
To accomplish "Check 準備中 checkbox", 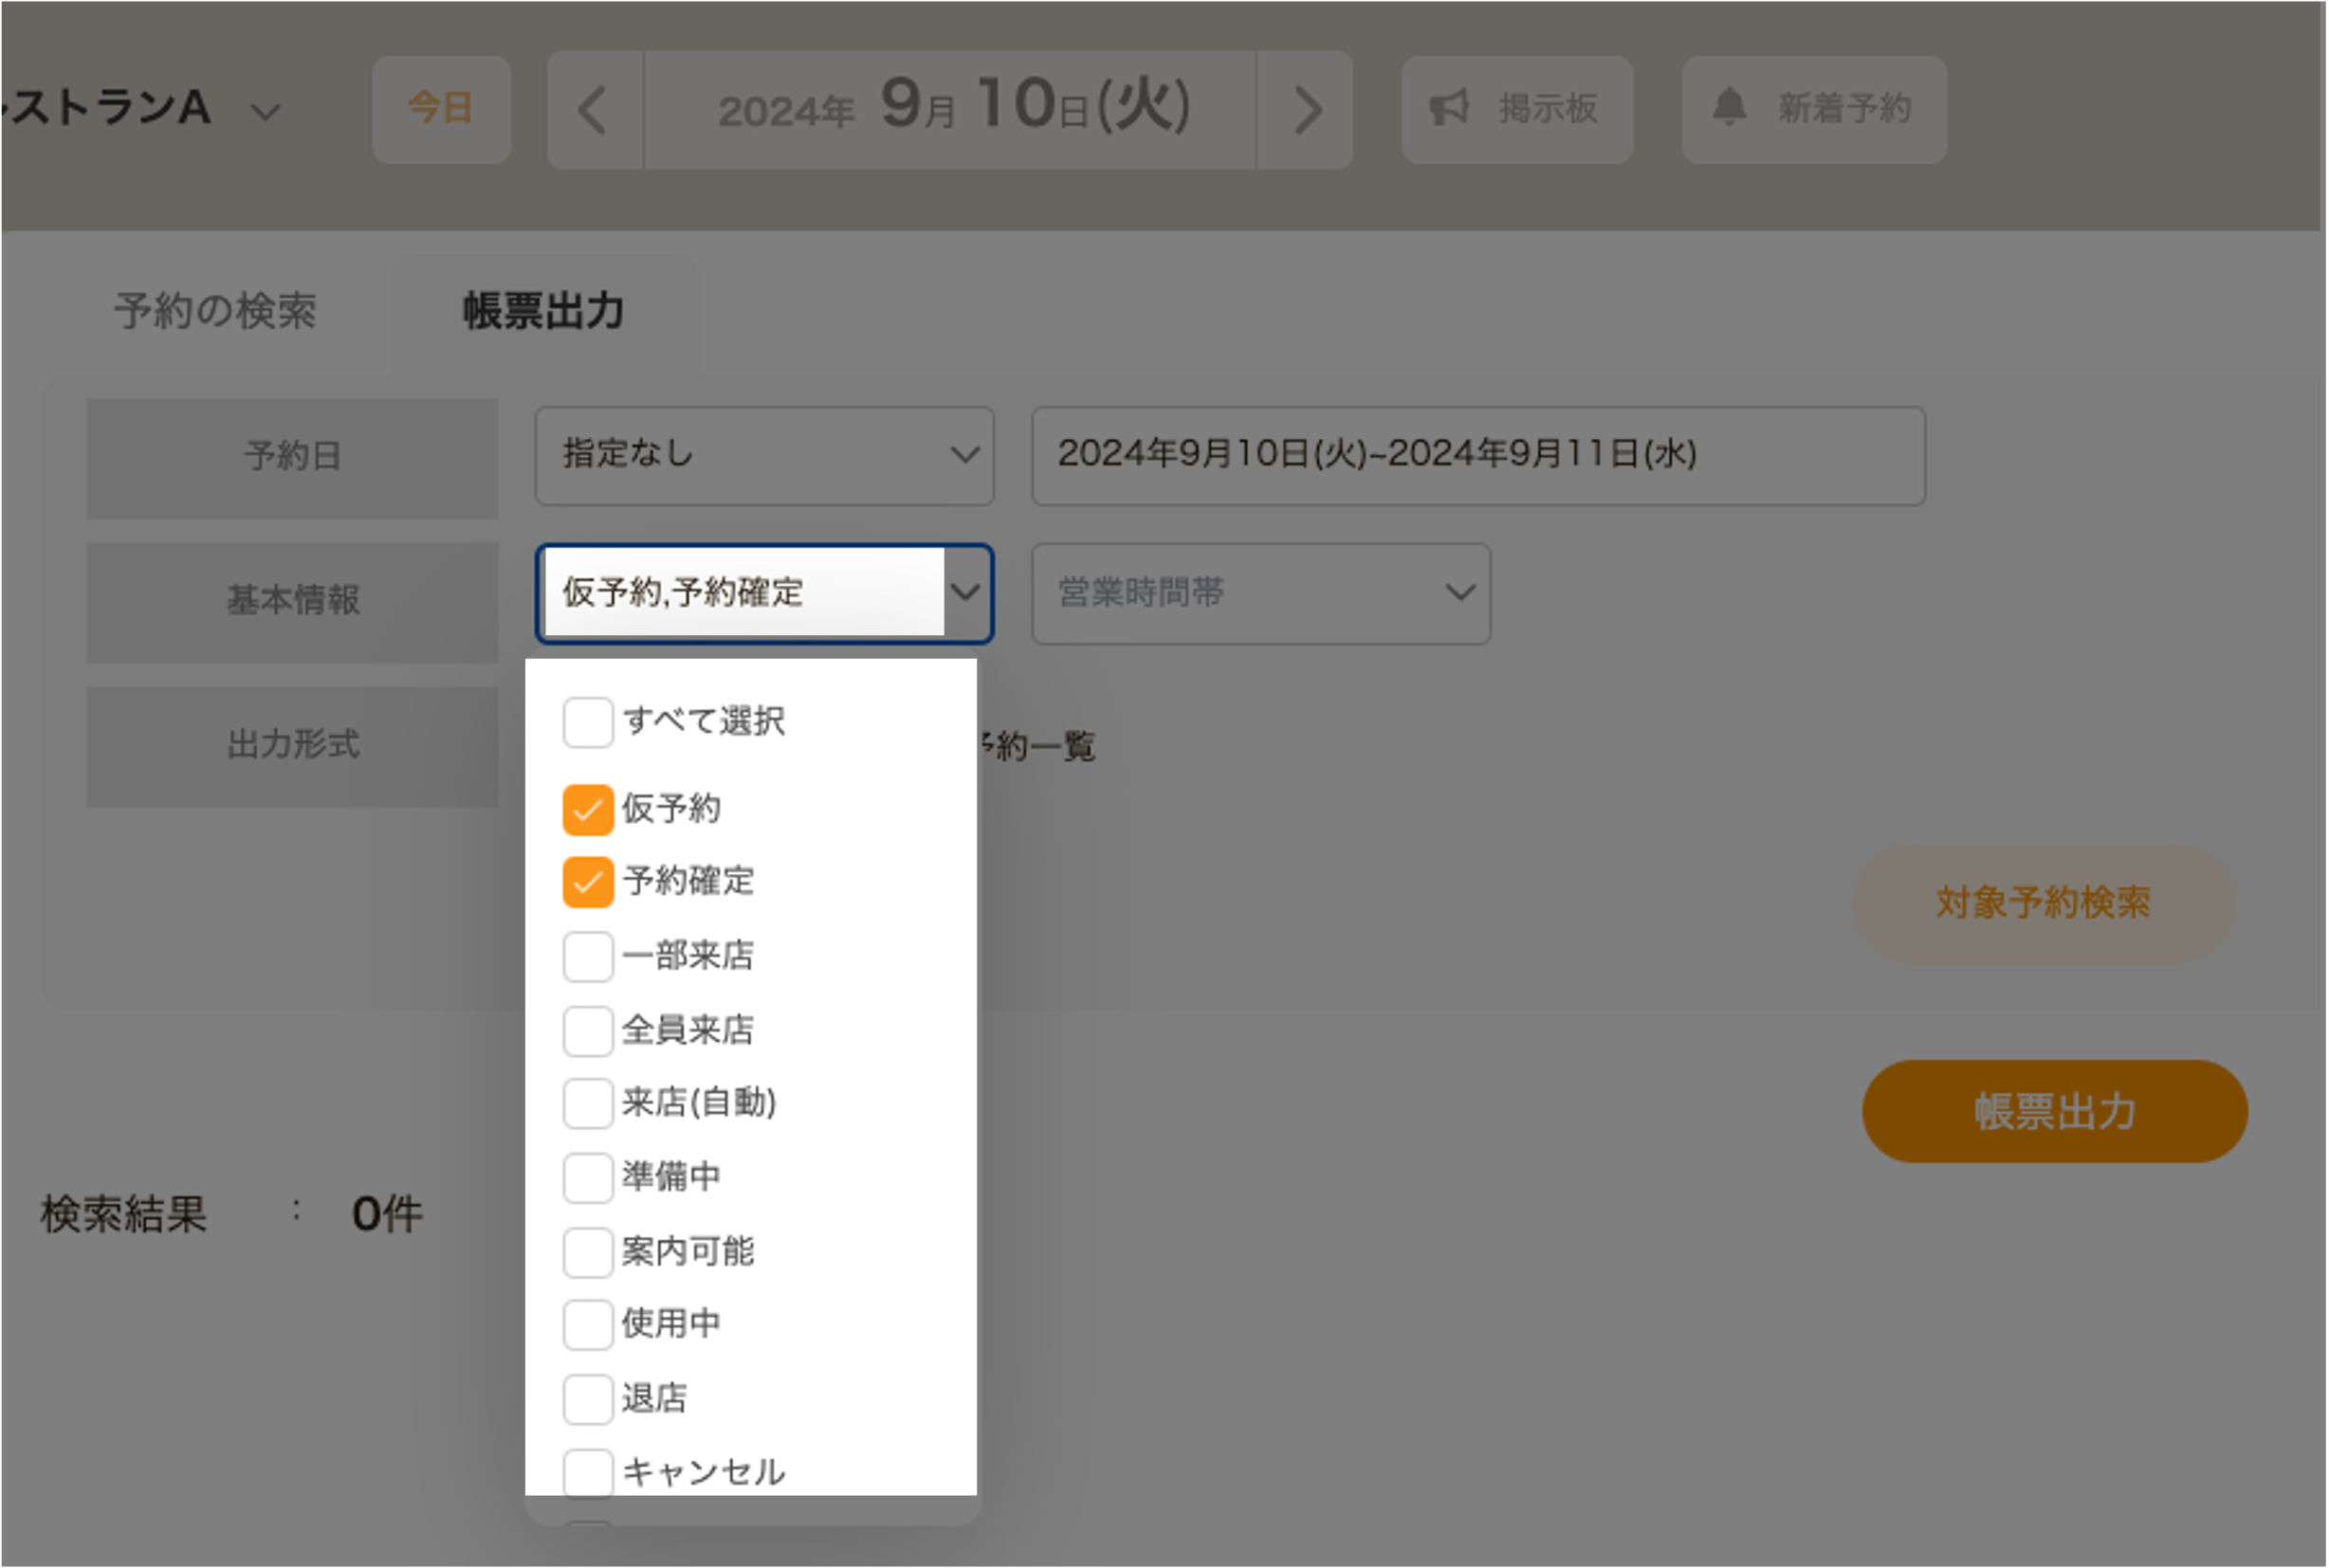I will click(588, 1178).
